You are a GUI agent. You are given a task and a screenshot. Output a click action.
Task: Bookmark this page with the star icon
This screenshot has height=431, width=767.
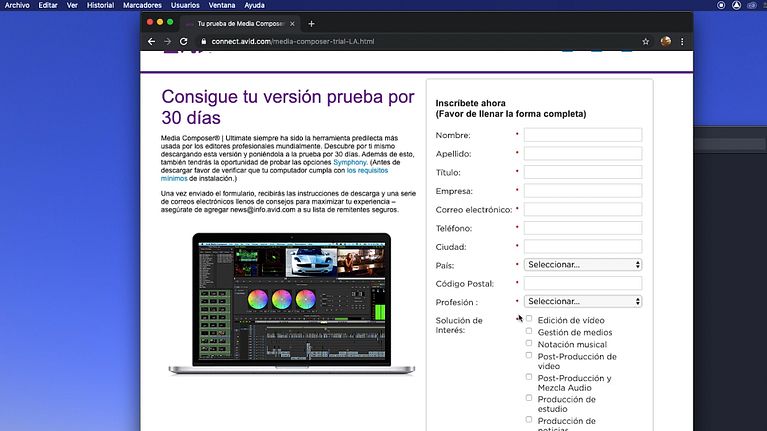(x=646, y=42)
